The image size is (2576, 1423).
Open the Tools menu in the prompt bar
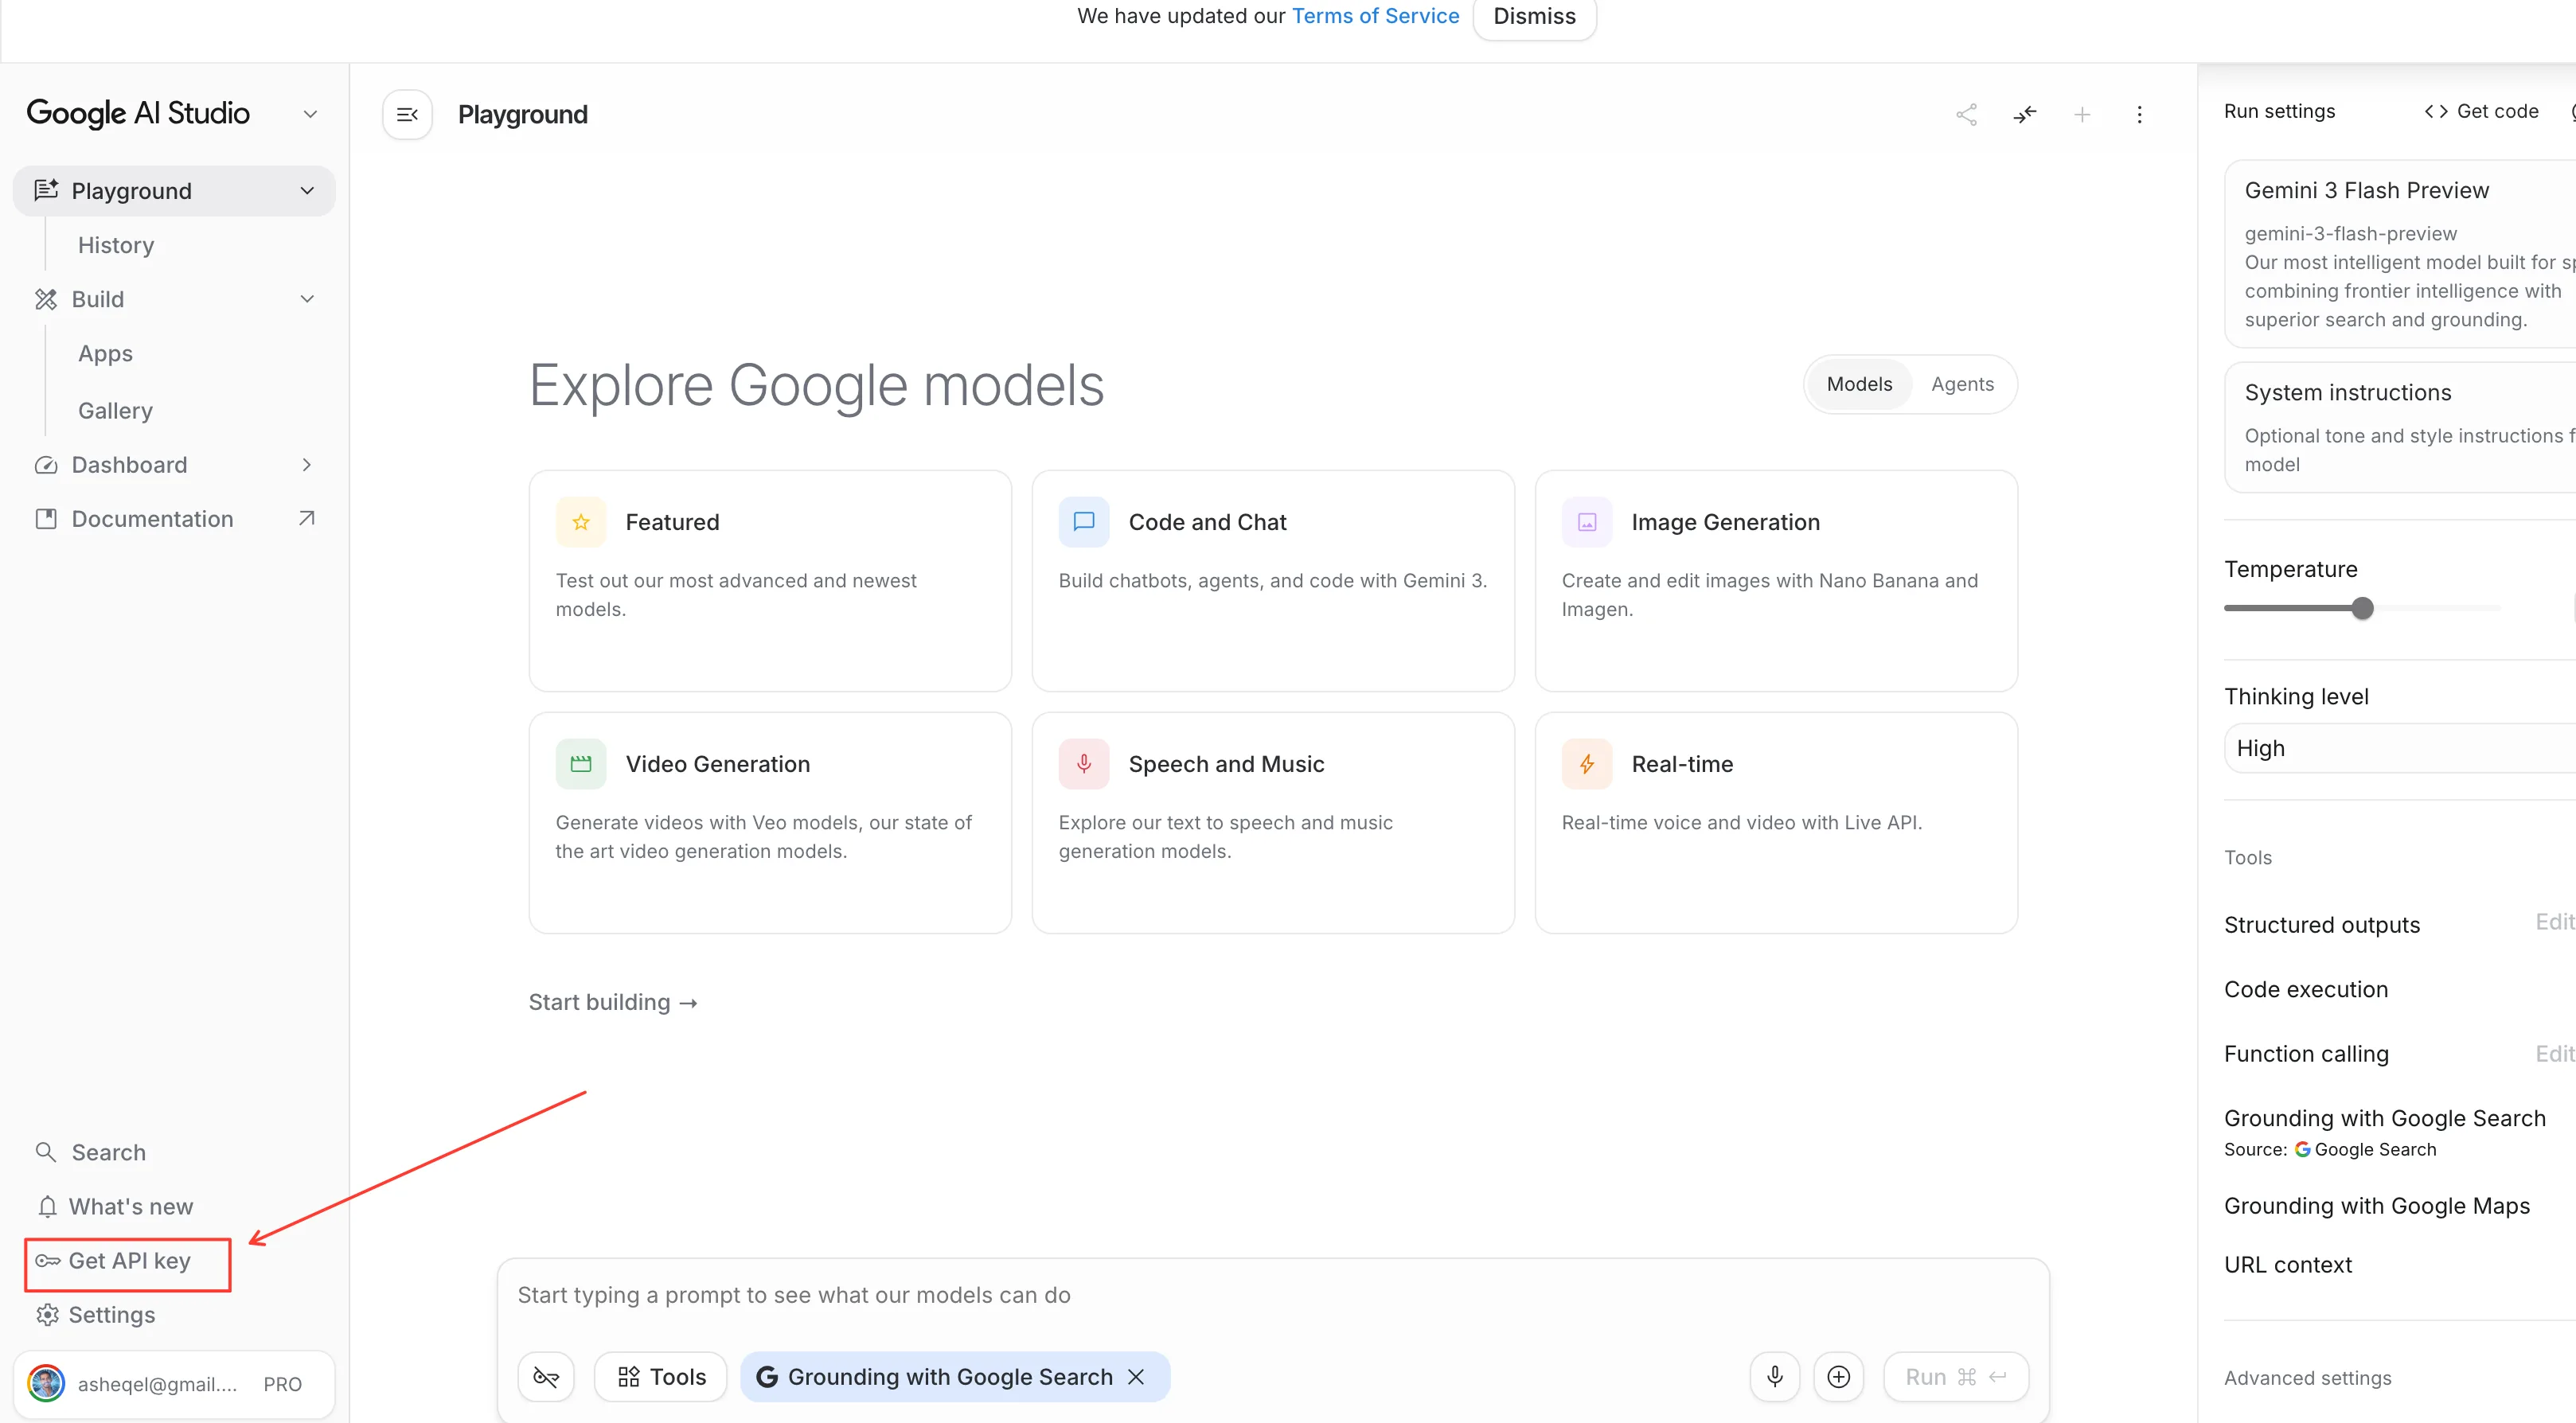(661, 1377)
